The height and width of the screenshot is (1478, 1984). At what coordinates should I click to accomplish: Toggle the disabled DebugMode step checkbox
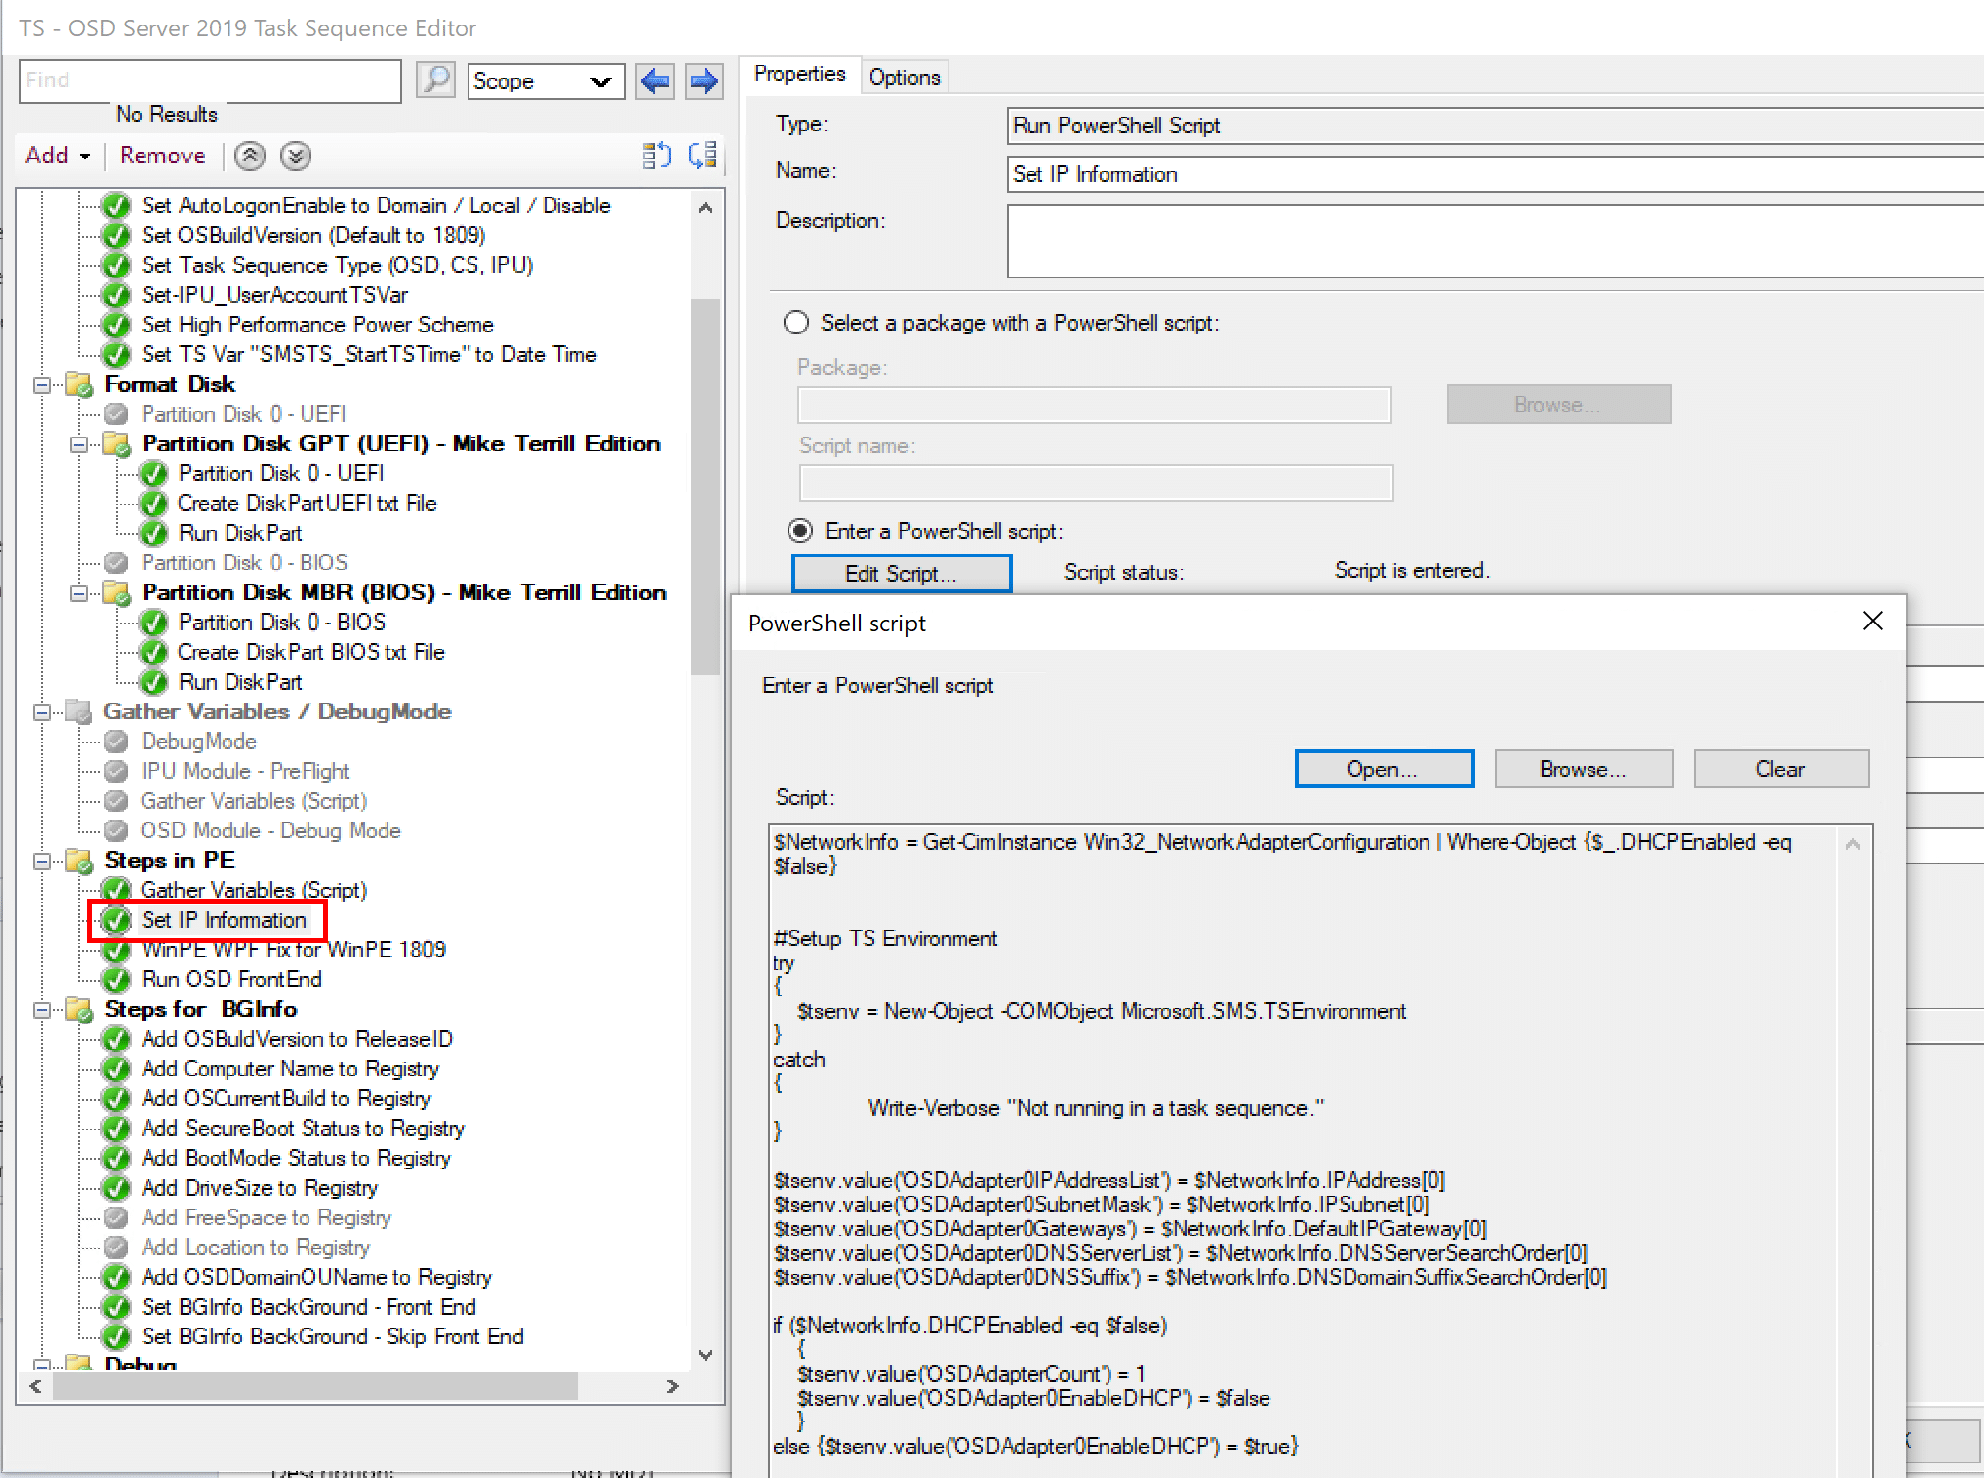click(118, 744)
